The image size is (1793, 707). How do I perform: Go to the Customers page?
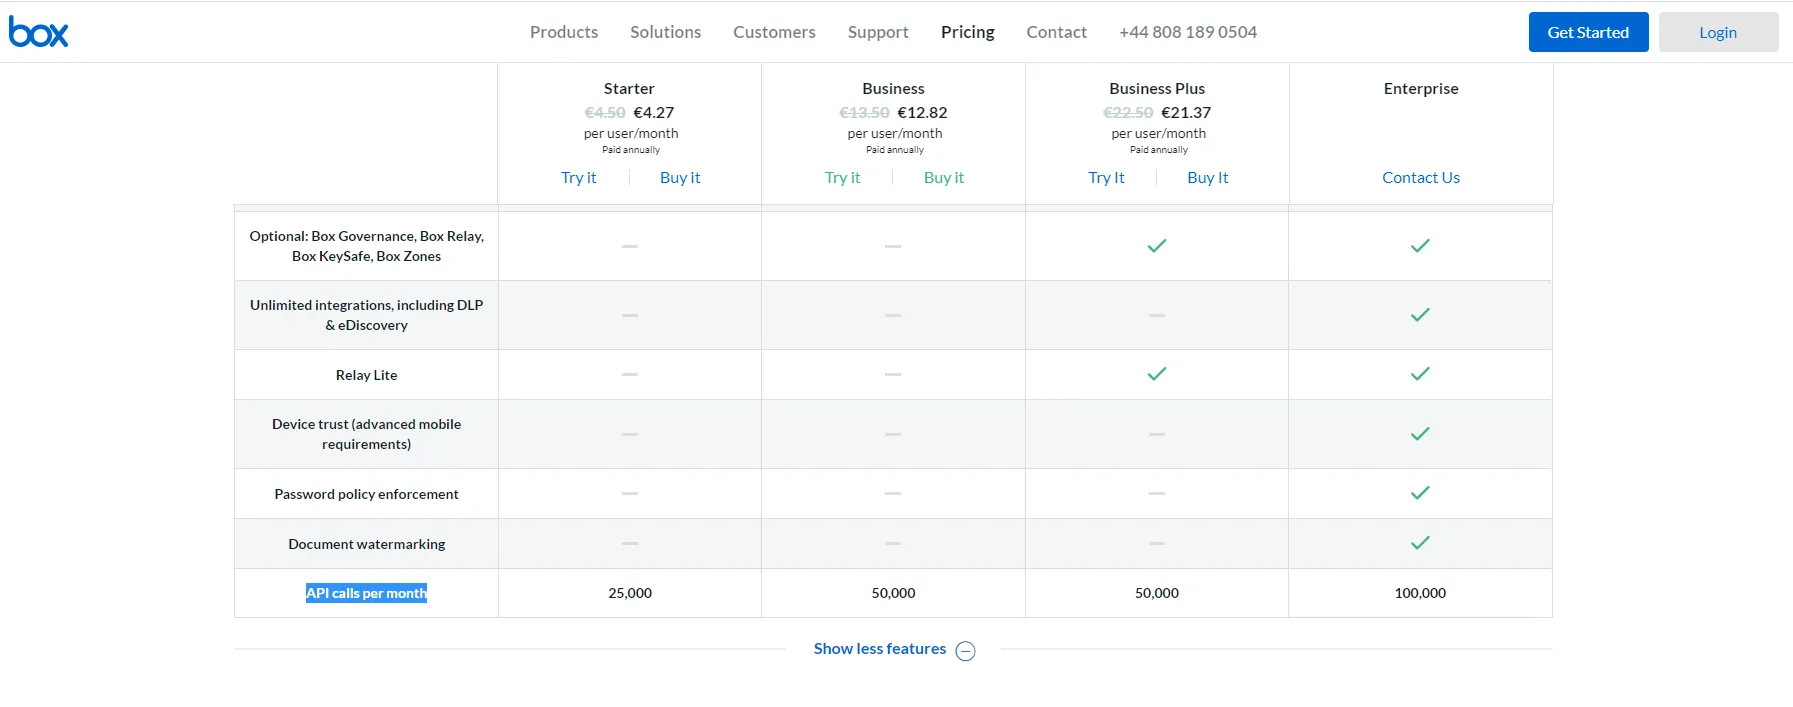(774, 32)
